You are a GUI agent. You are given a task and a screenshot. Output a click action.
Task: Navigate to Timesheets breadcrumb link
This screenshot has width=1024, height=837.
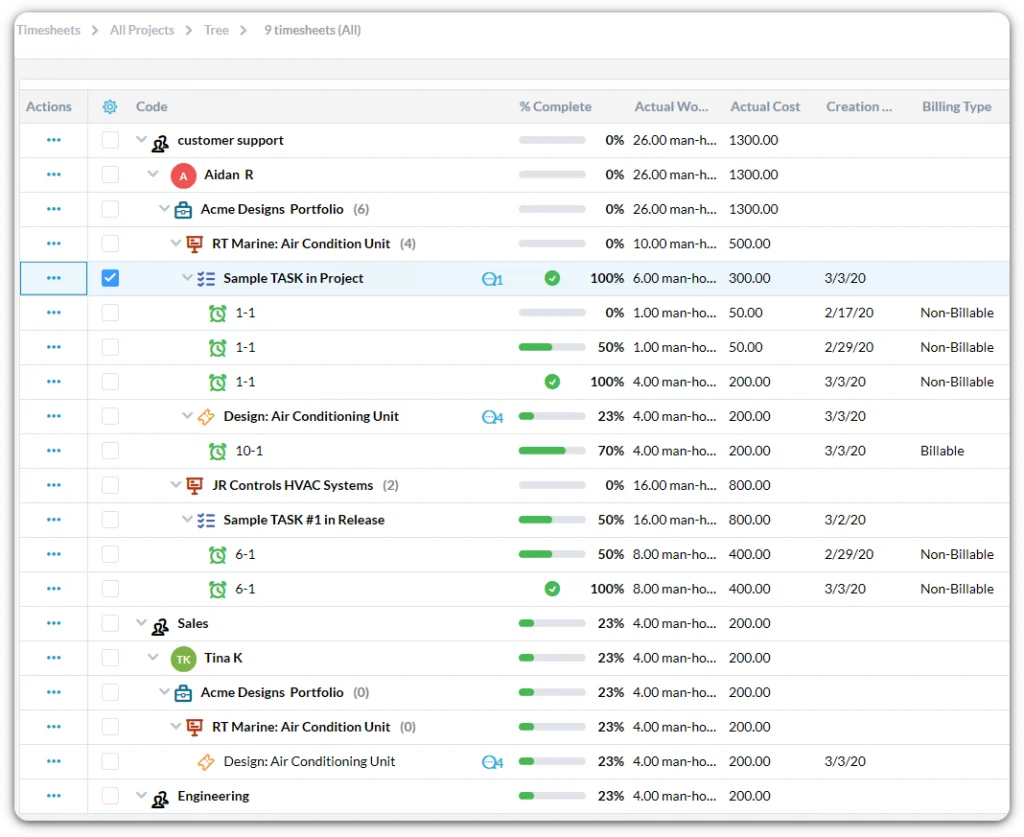[48, 30]
